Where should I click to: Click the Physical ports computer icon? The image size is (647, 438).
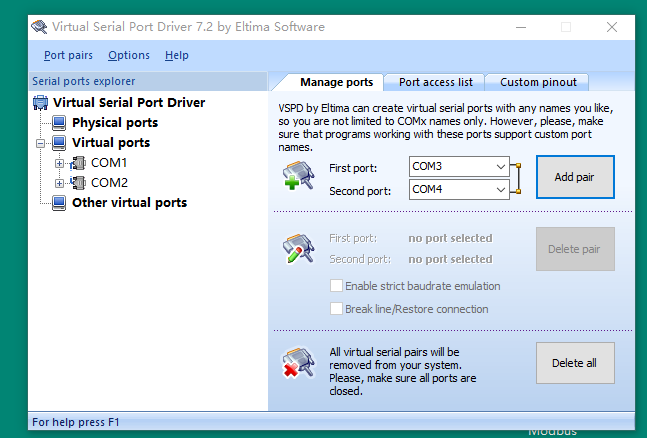click(59, 123)
